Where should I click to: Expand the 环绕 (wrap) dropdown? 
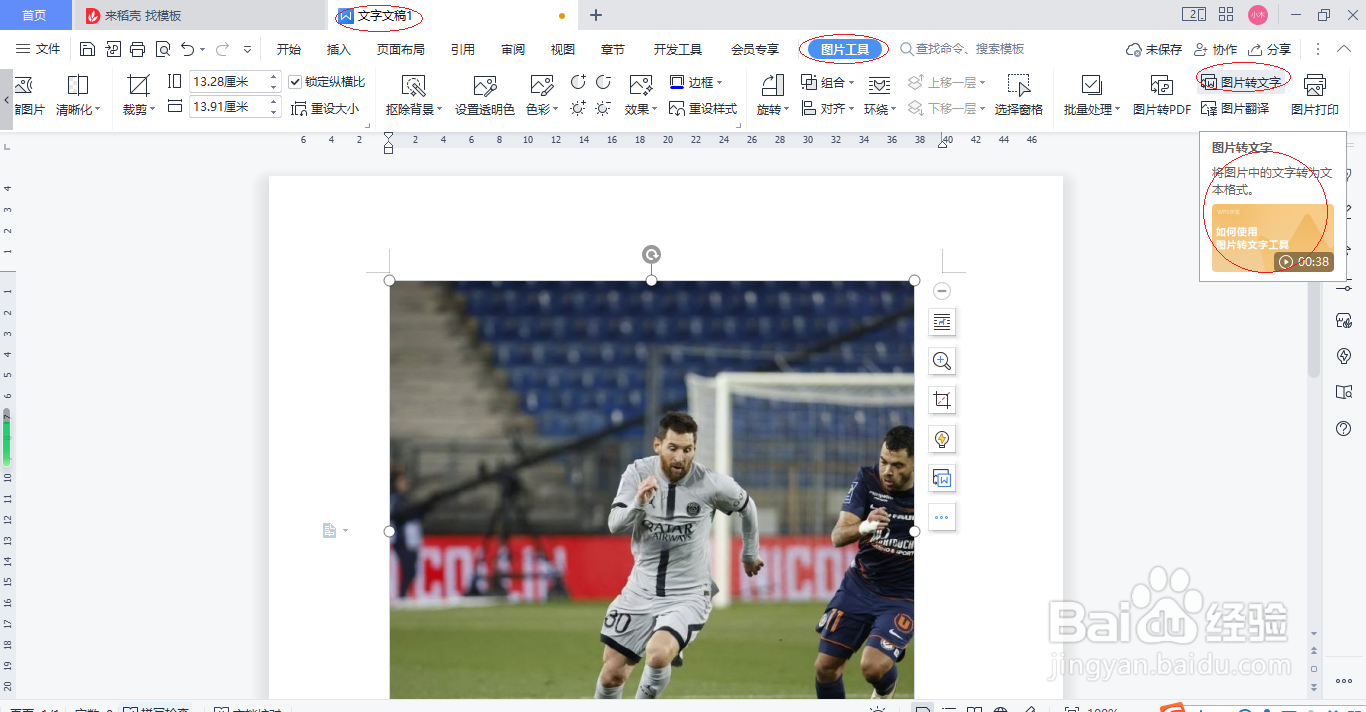click(893, 110)
